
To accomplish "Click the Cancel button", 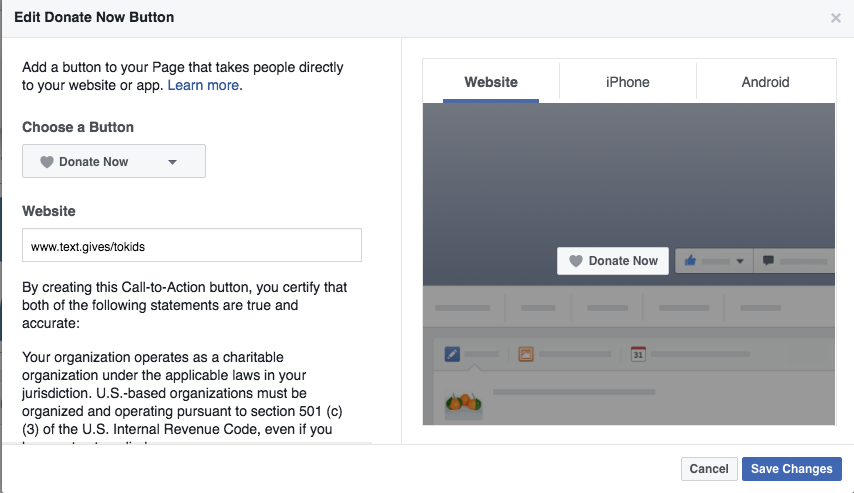I will pos(709,468).
